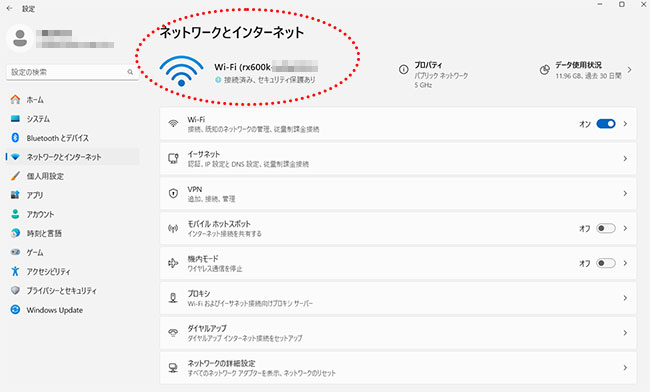Screen dimensions: 650x392
Task: Click the イーサネット monitor icon
Action: click(173, 158)
